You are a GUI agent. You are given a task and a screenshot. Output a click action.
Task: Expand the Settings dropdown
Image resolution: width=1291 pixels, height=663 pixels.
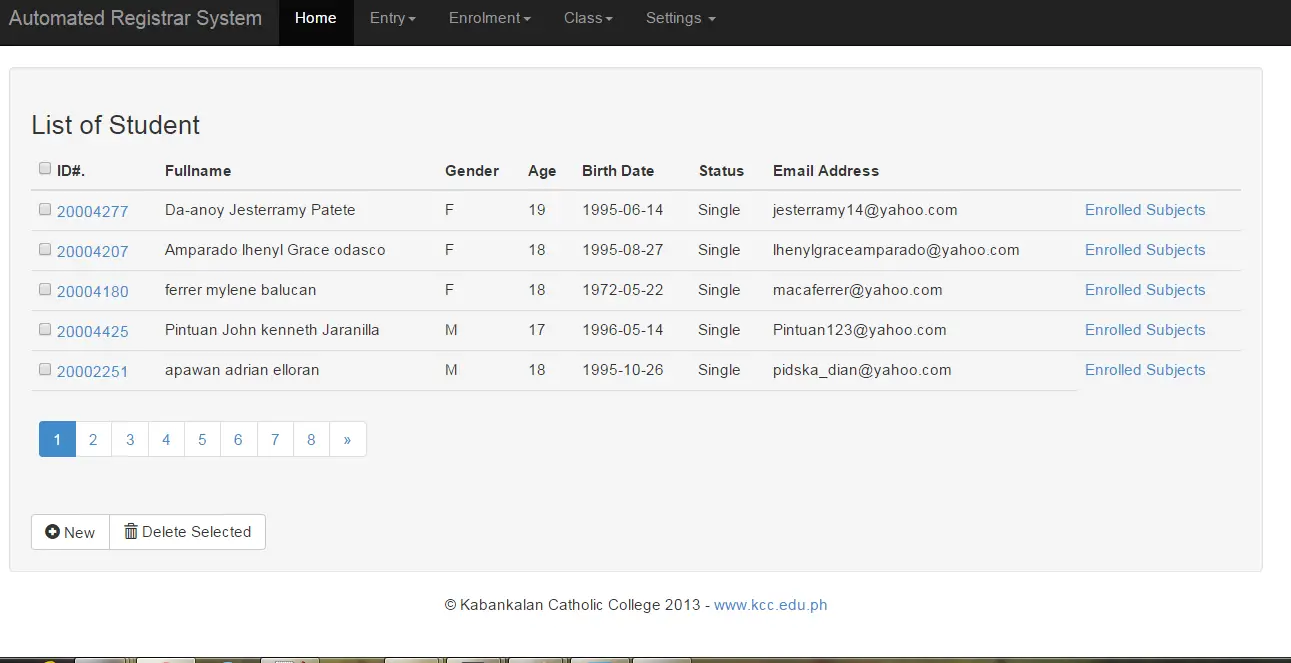coord(679,18)
